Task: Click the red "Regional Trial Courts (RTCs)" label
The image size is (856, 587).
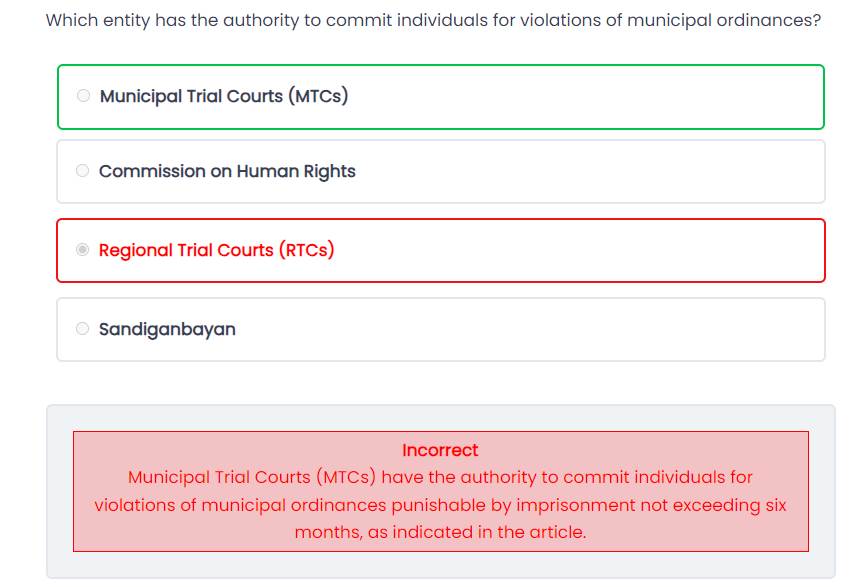Action: tap(216, 250)
